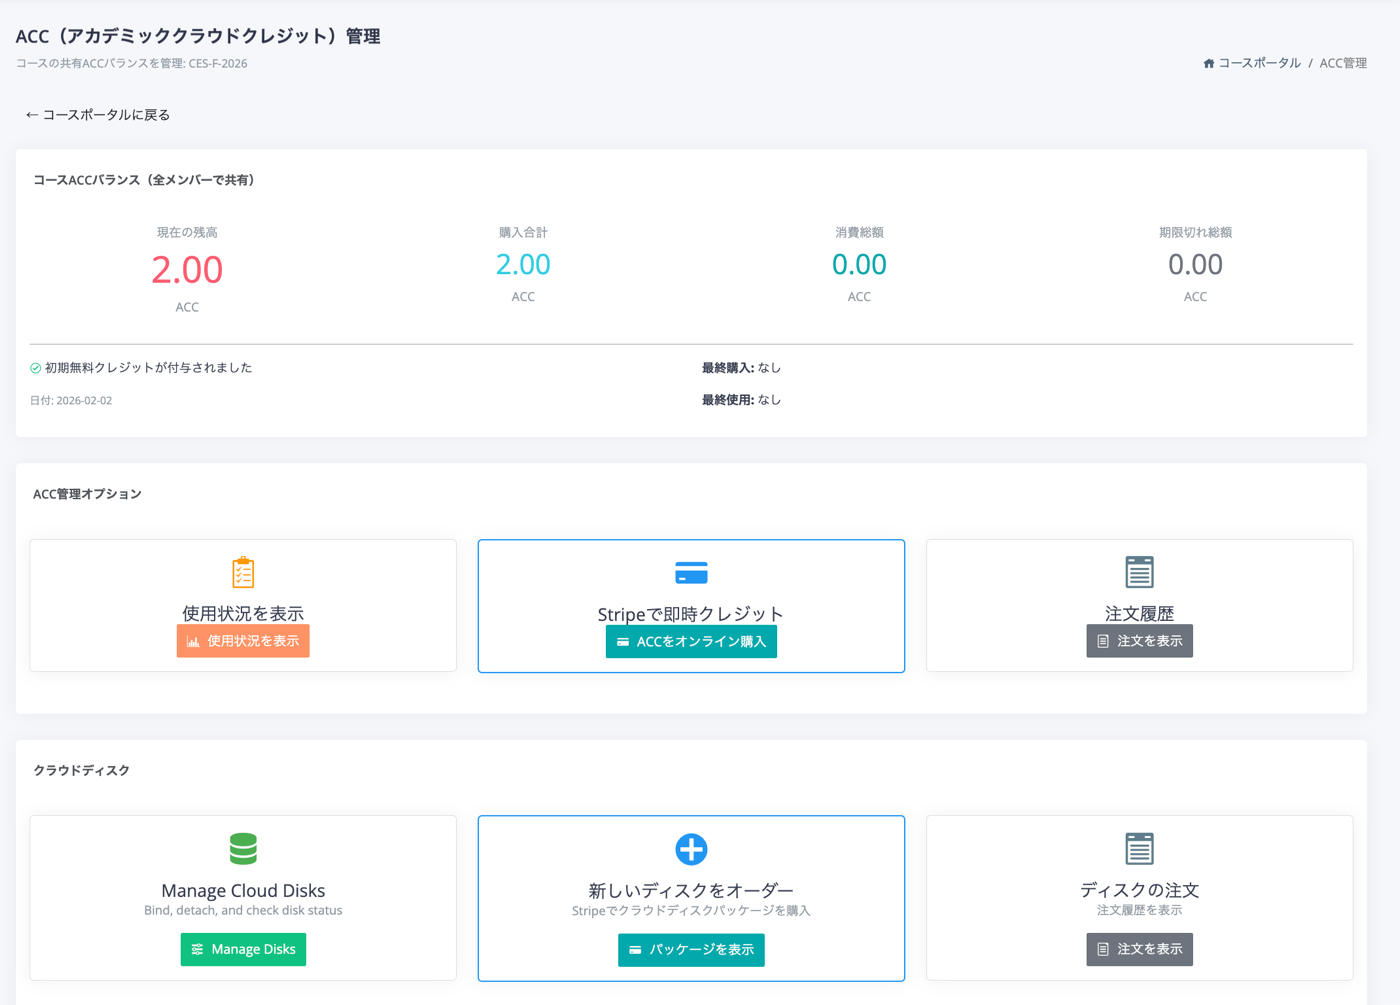Click the Stripeで即時クレジット card heading
Viewport: 1400px width, 1005px height.
point(691,614)
